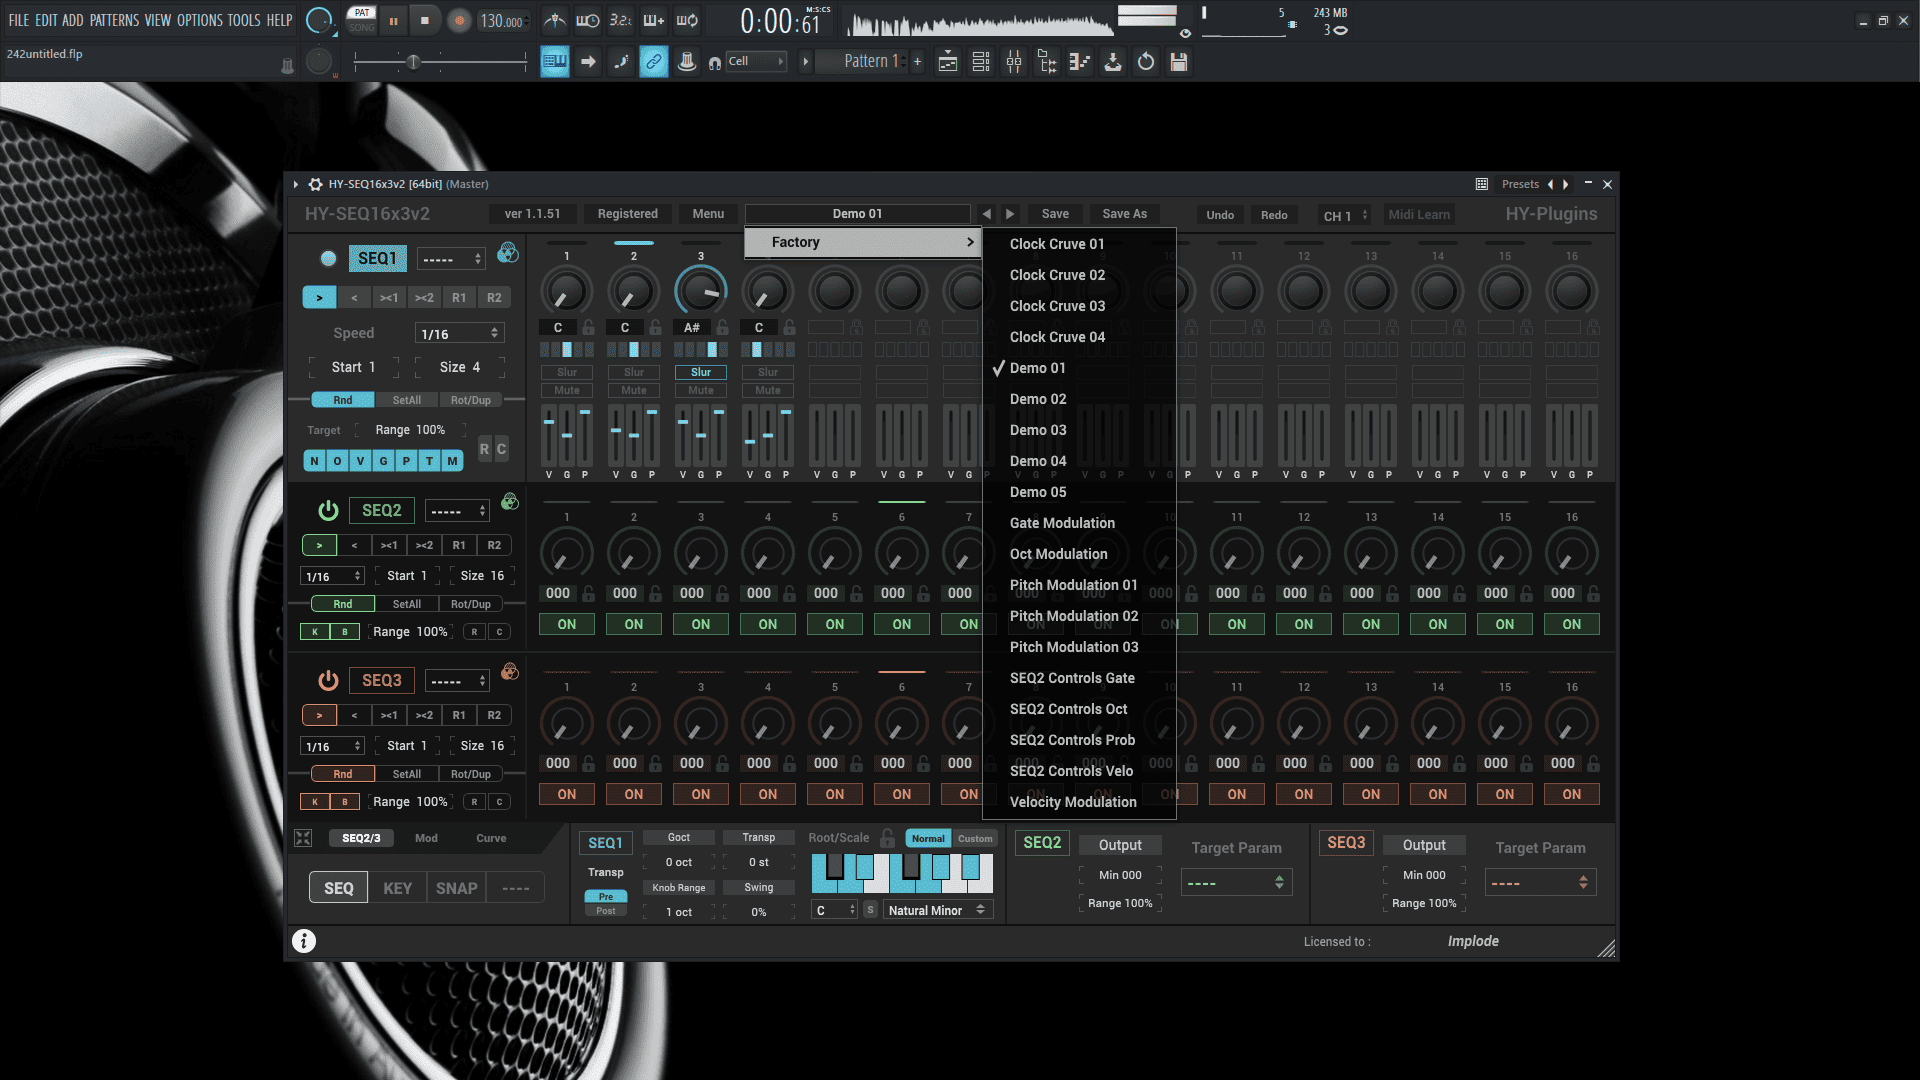Image resolution: width=1920 pixels, height=1080 pixels.
Task: Open the channel rack icon
Action: 981,62
